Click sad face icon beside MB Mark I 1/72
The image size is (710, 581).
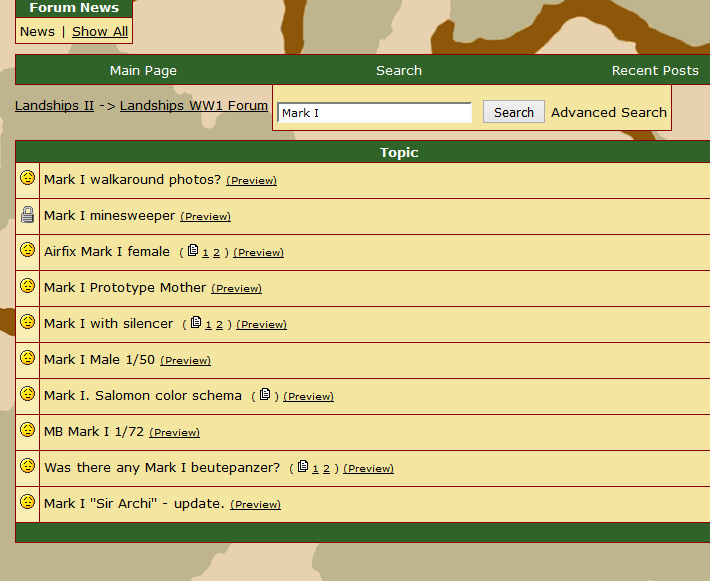tap(27, 430)
